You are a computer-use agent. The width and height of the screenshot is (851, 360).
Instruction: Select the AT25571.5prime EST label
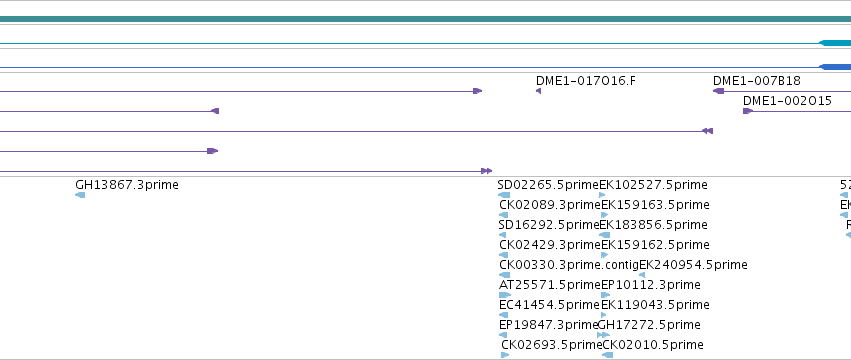(x=550, y=285)
